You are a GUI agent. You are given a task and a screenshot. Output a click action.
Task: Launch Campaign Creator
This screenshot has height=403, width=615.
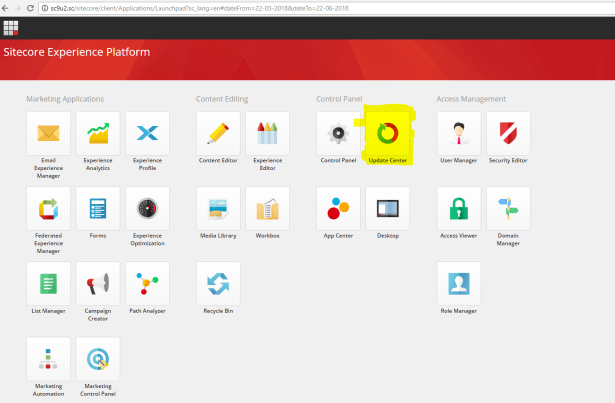click(98, 284)
